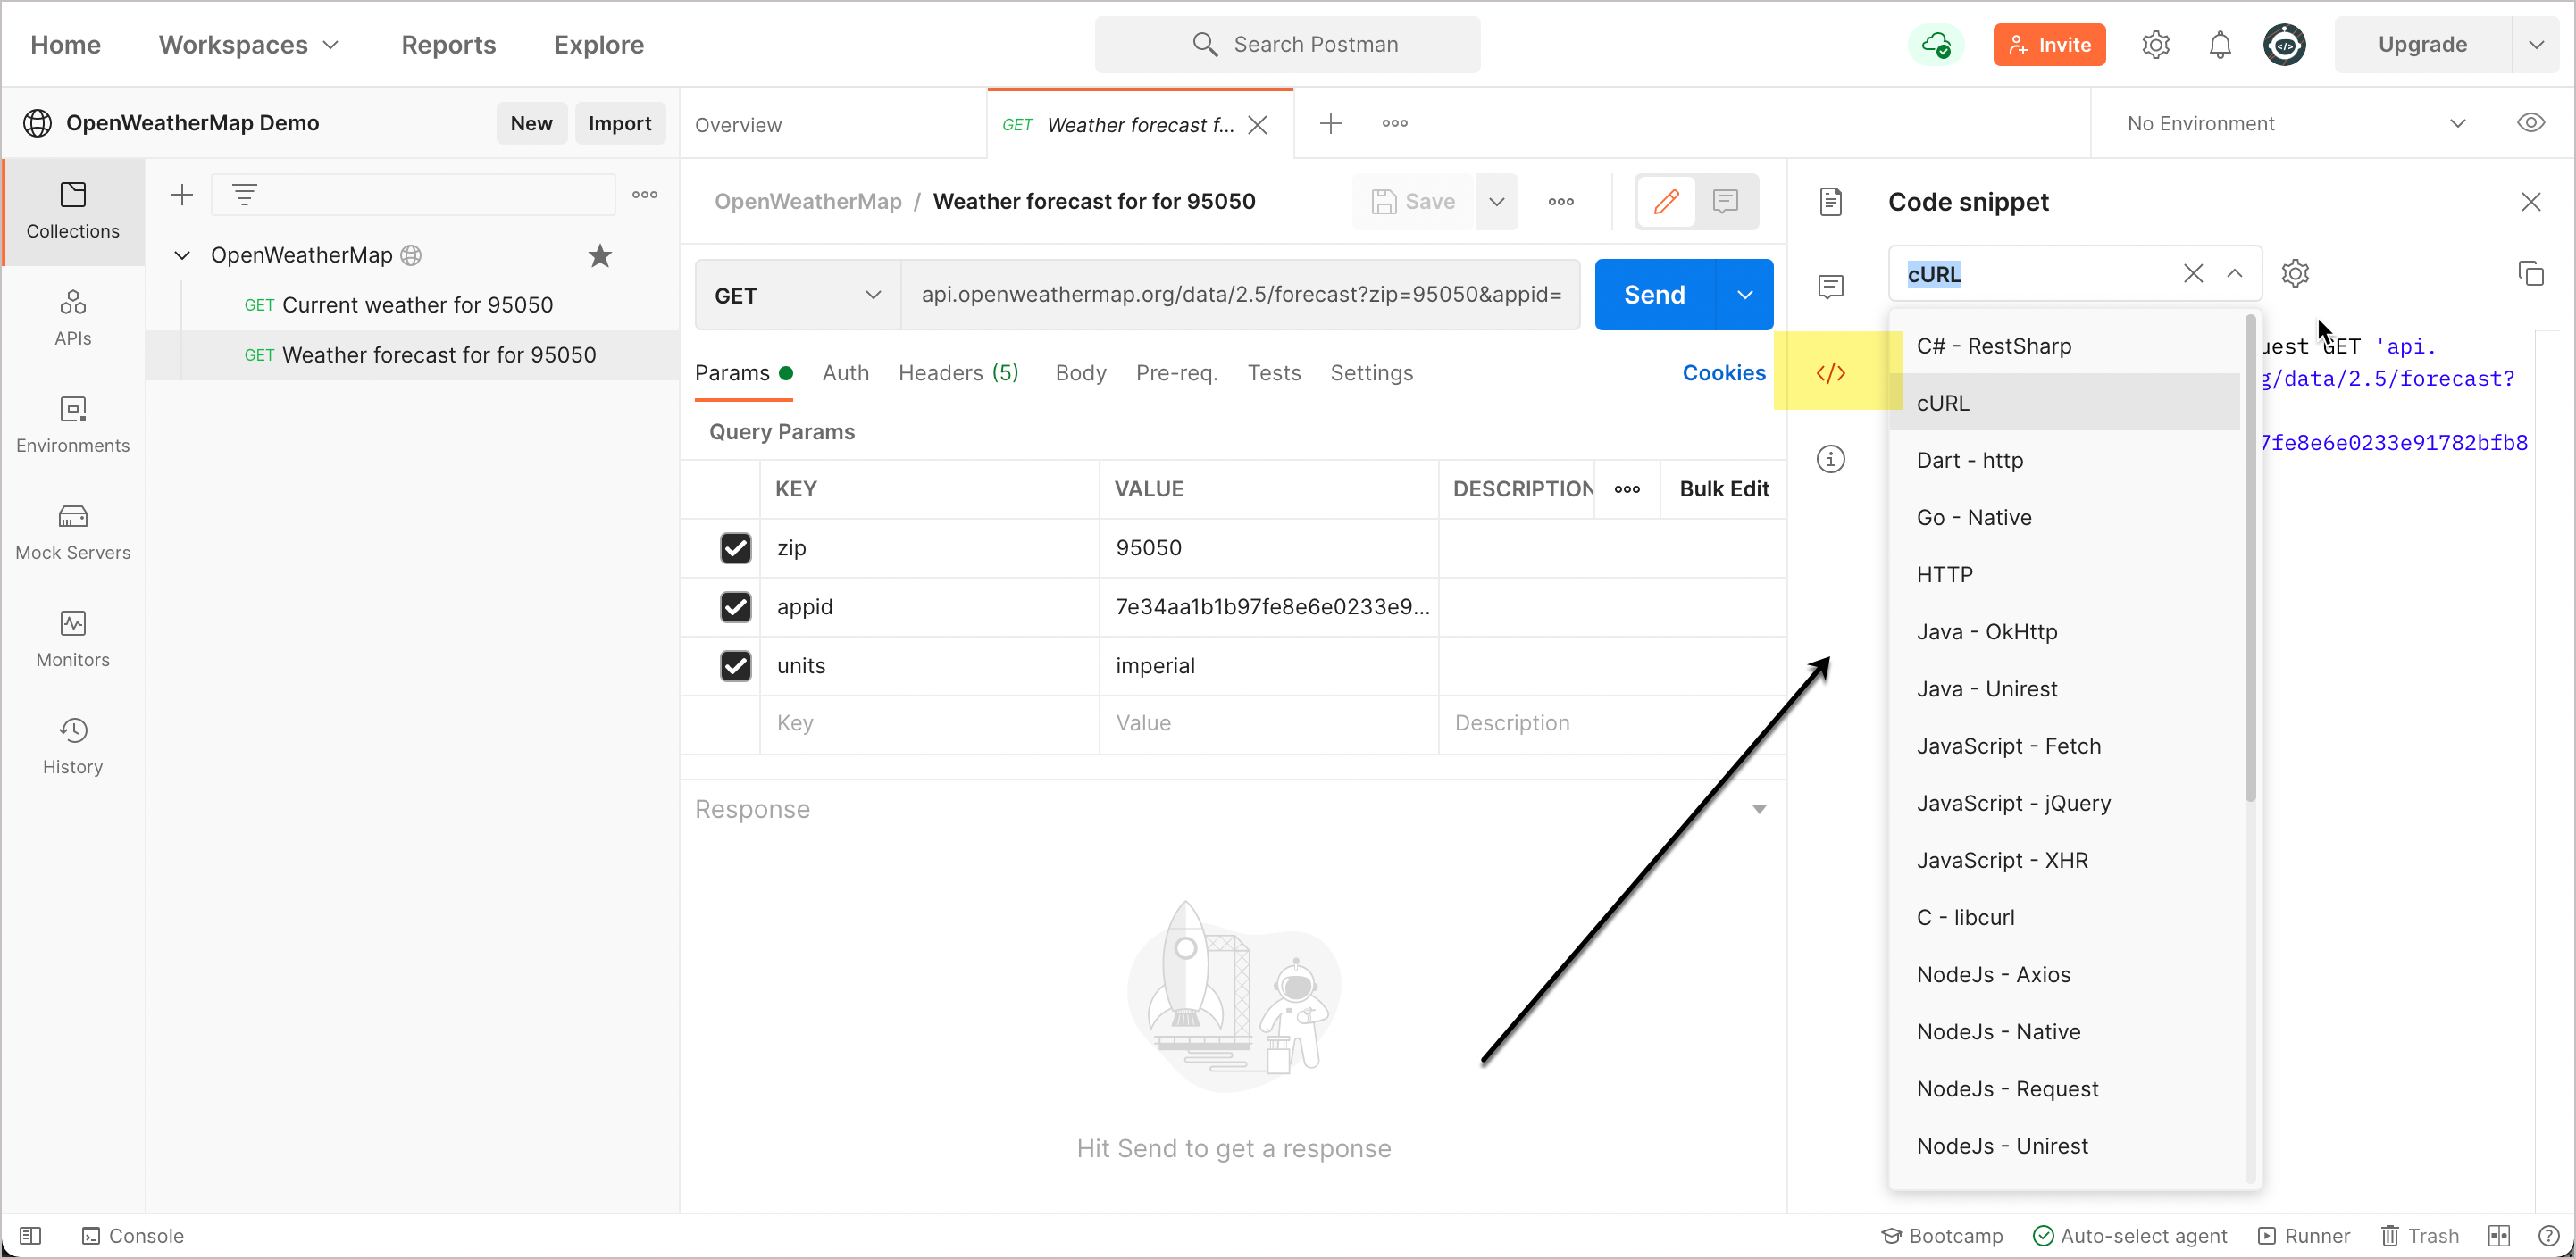Open the documentation icon in right sidebar
This screenshot has height=1259, width=2576.
(1830, 201)
